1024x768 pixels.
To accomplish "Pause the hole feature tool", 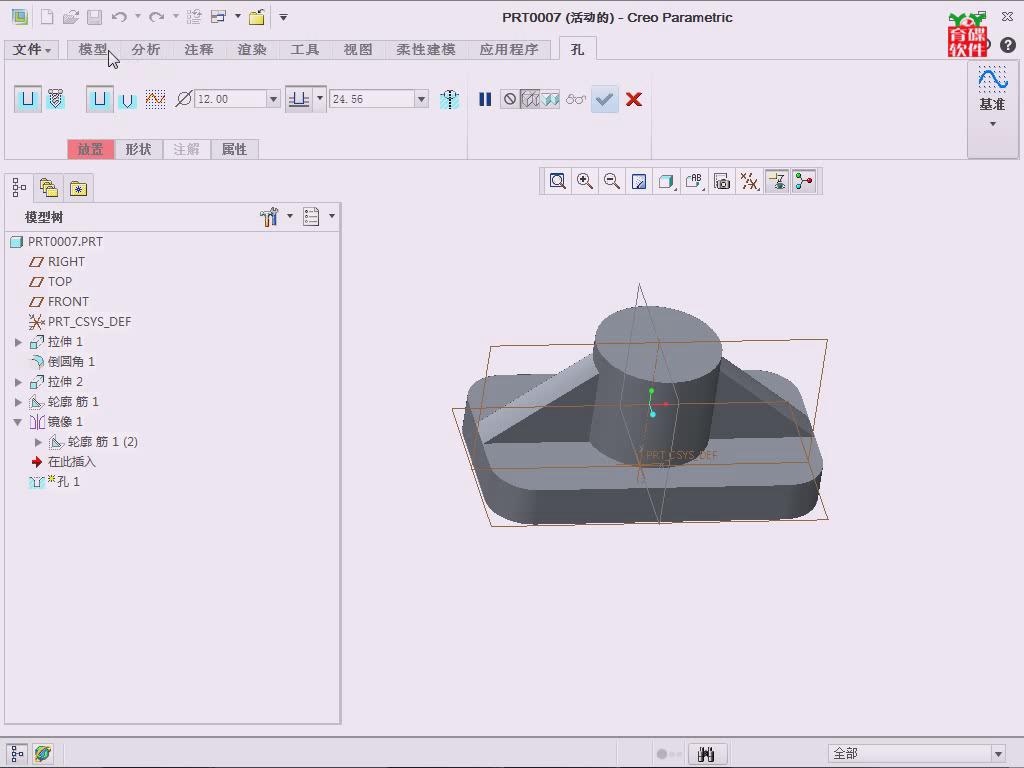I will [485, 99].
